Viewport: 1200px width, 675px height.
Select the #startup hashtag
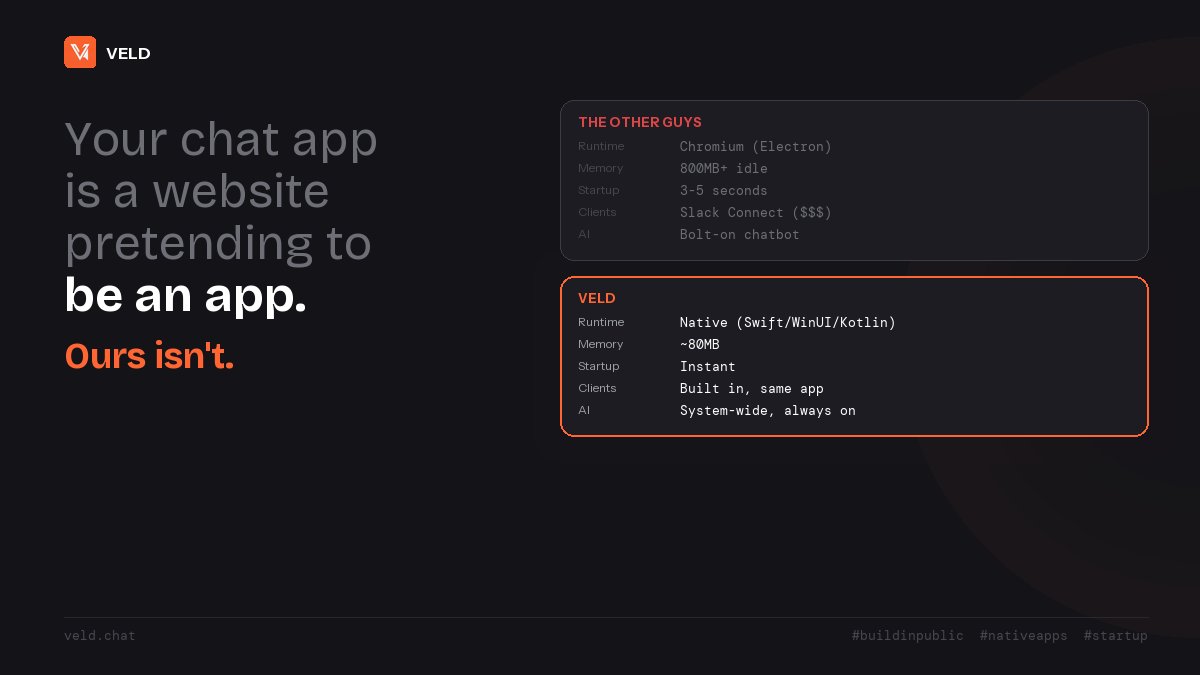[x=1116, y=636]
